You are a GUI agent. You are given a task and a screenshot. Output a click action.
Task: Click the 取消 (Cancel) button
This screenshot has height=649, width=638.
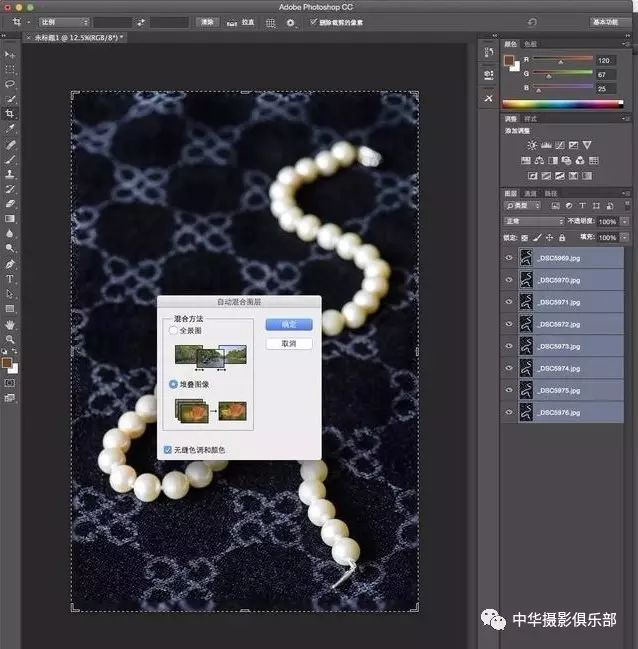[x=289, y=343]
